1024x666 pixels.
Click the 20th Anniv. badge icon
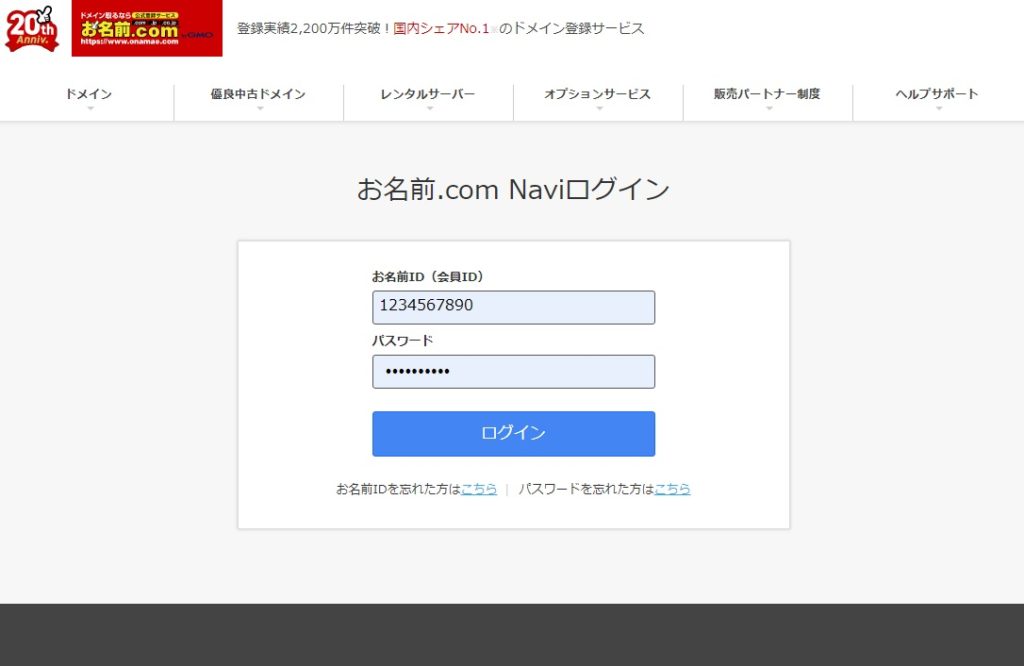point(31,29)
